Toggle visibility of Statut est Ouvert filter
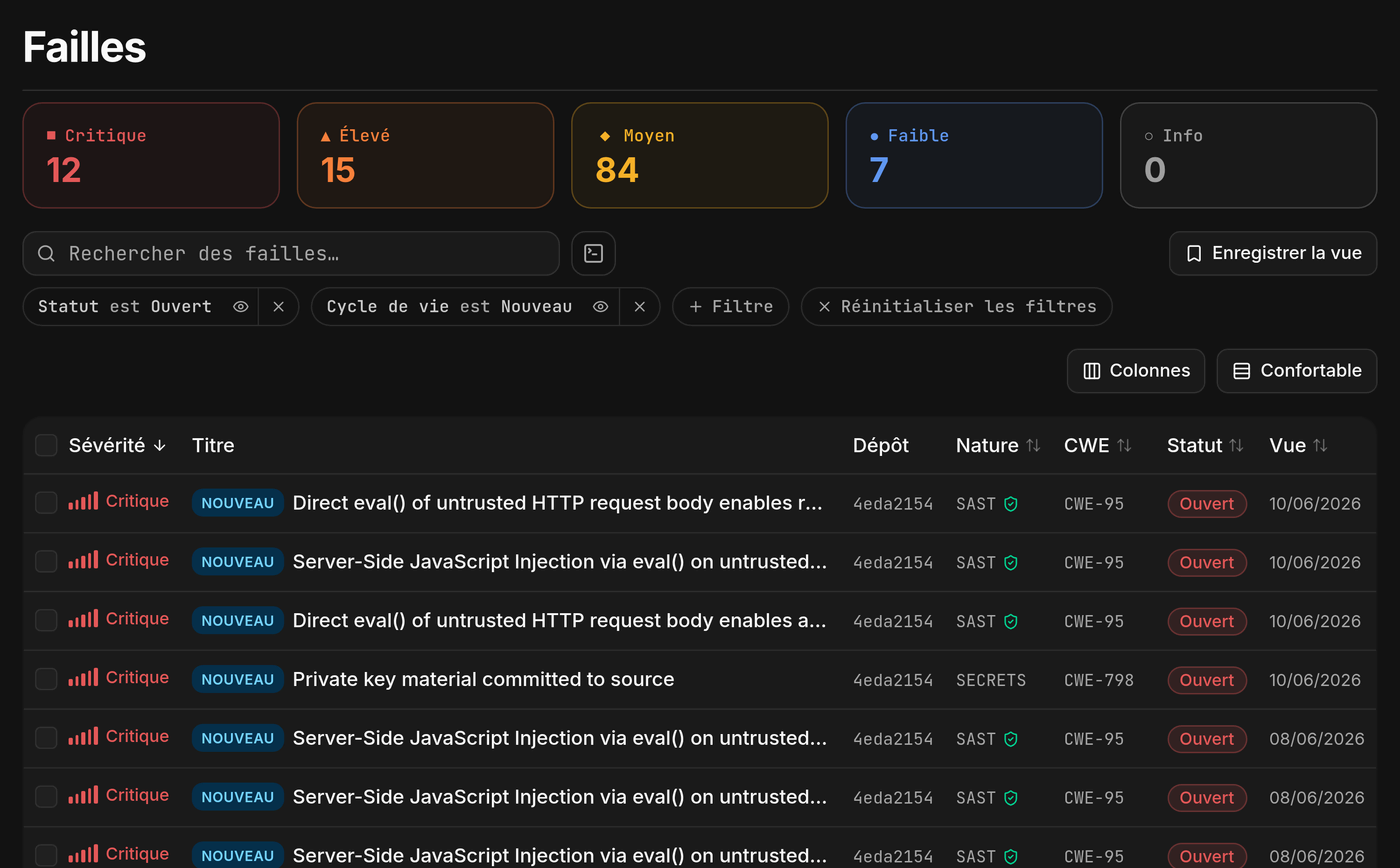 tap(241, 307)
